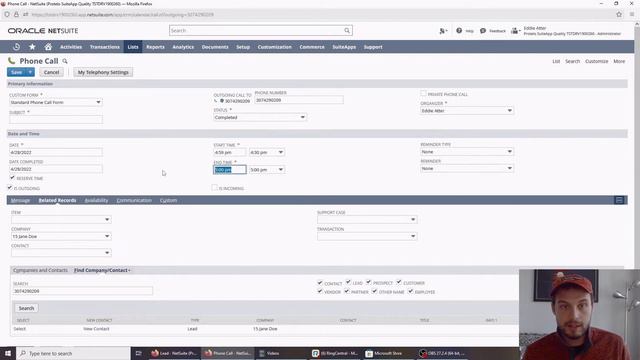Click the Firefox bookmark star icon
Image resolution: width=640 pixels, height=360 pixels.
619,14
